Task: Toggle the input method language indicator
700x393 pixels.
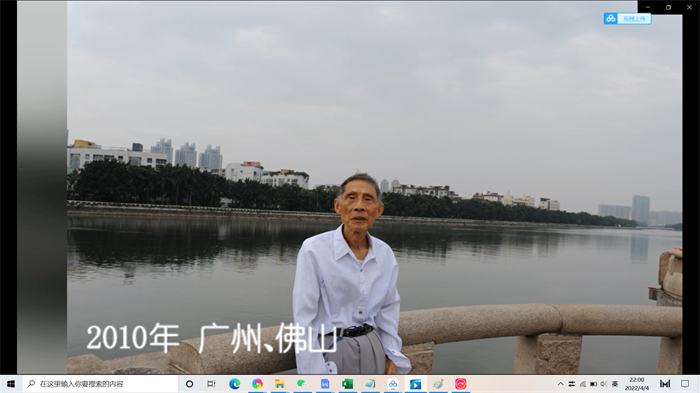Action: pos(615,384)
